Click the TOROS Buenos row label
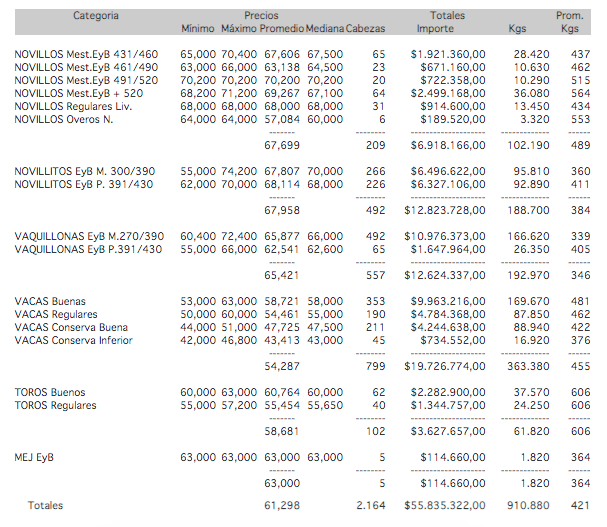 (x=50, y=392)
